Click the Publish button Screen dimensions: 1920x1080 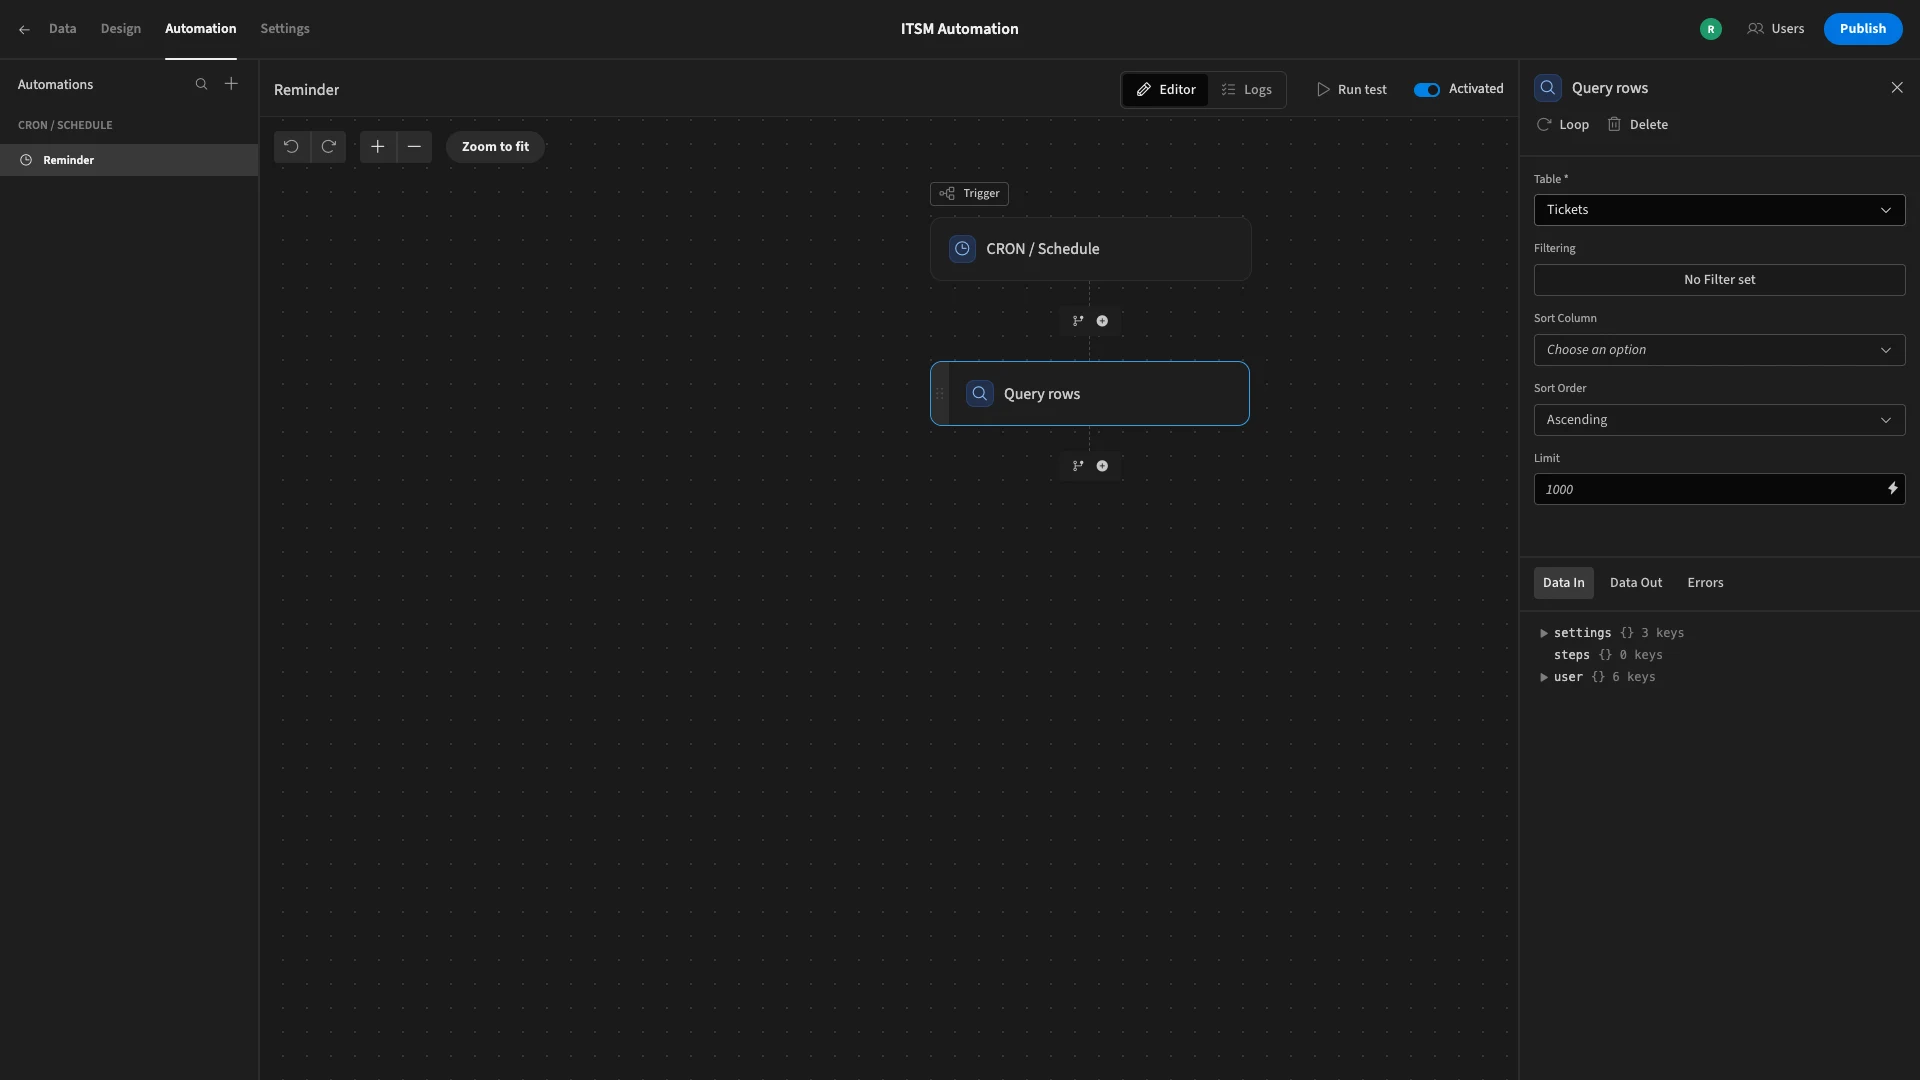point(1862,29)
